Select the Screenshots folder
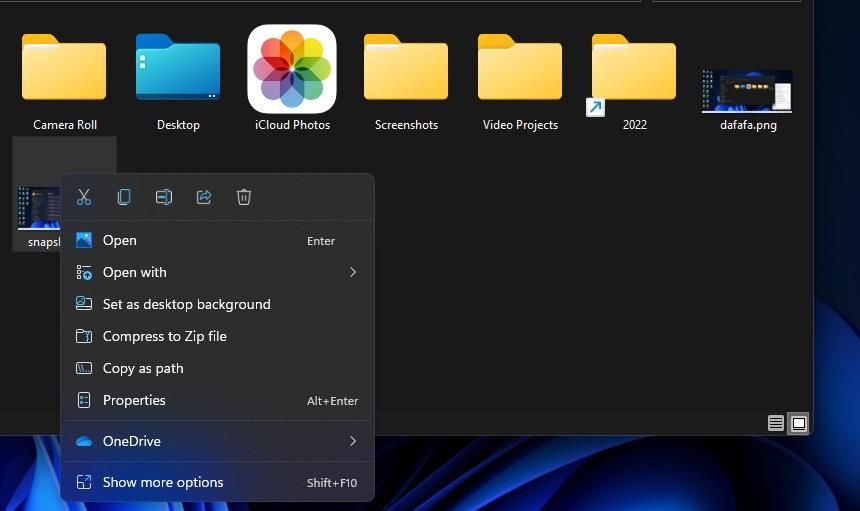 (406, 67)
